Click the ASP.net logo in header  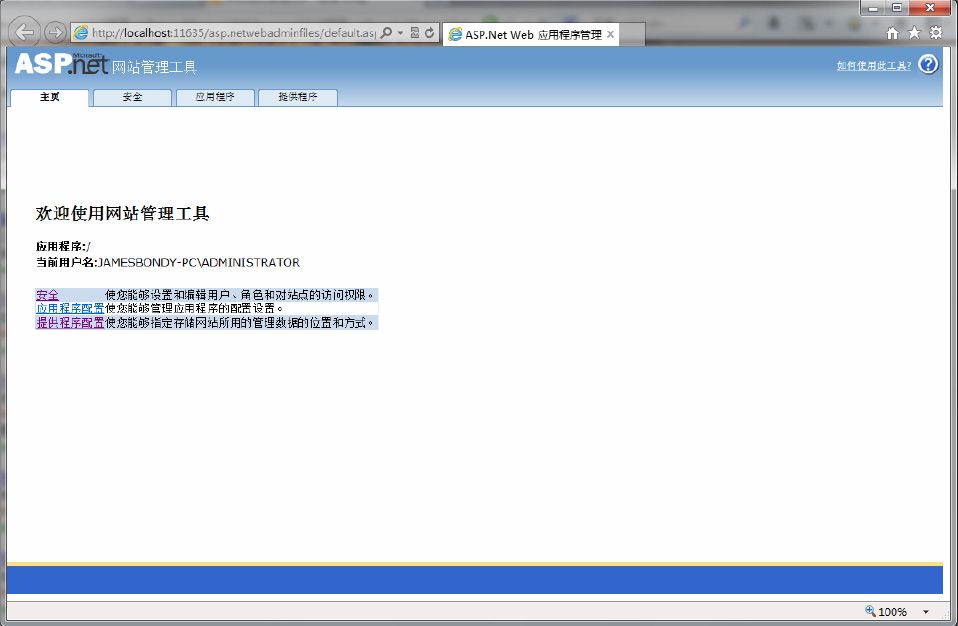click(x=61, y=64)
